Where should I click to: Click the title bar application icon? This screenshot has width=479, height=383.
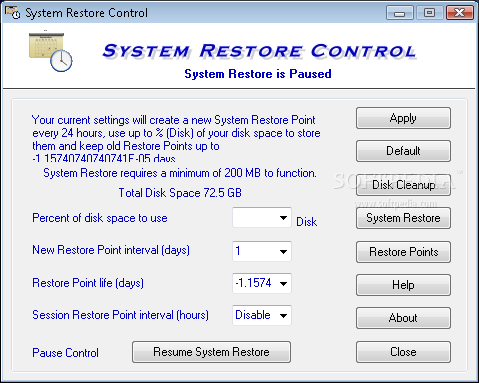[x=13, y=13]
